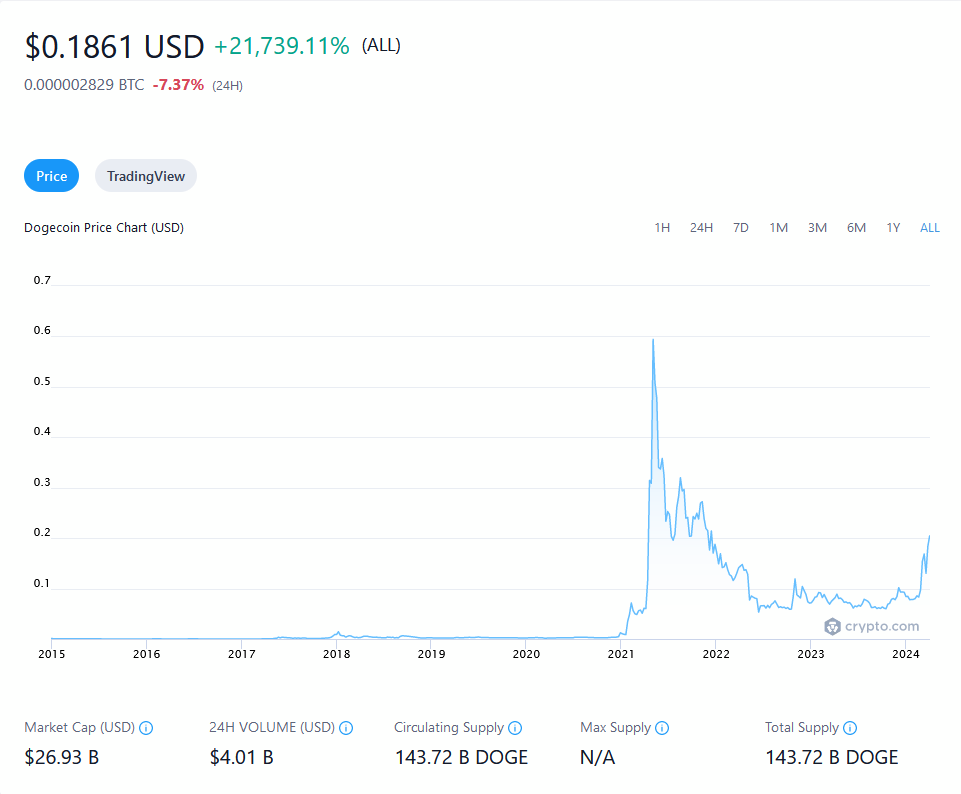961x794 pixels.
Task: Click the 2019 x-axis year label
Action: pyautogui.click(x=431, y=654)
